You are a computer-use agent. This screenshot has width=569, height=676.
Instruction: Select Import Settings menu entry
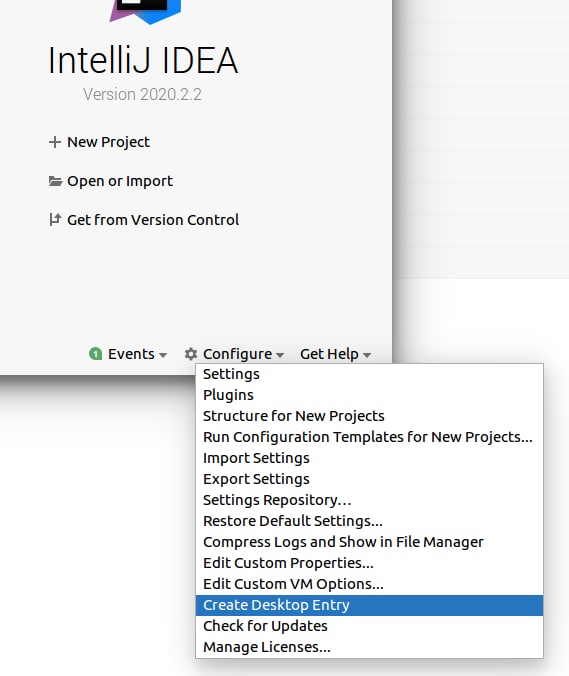(369, 458)
